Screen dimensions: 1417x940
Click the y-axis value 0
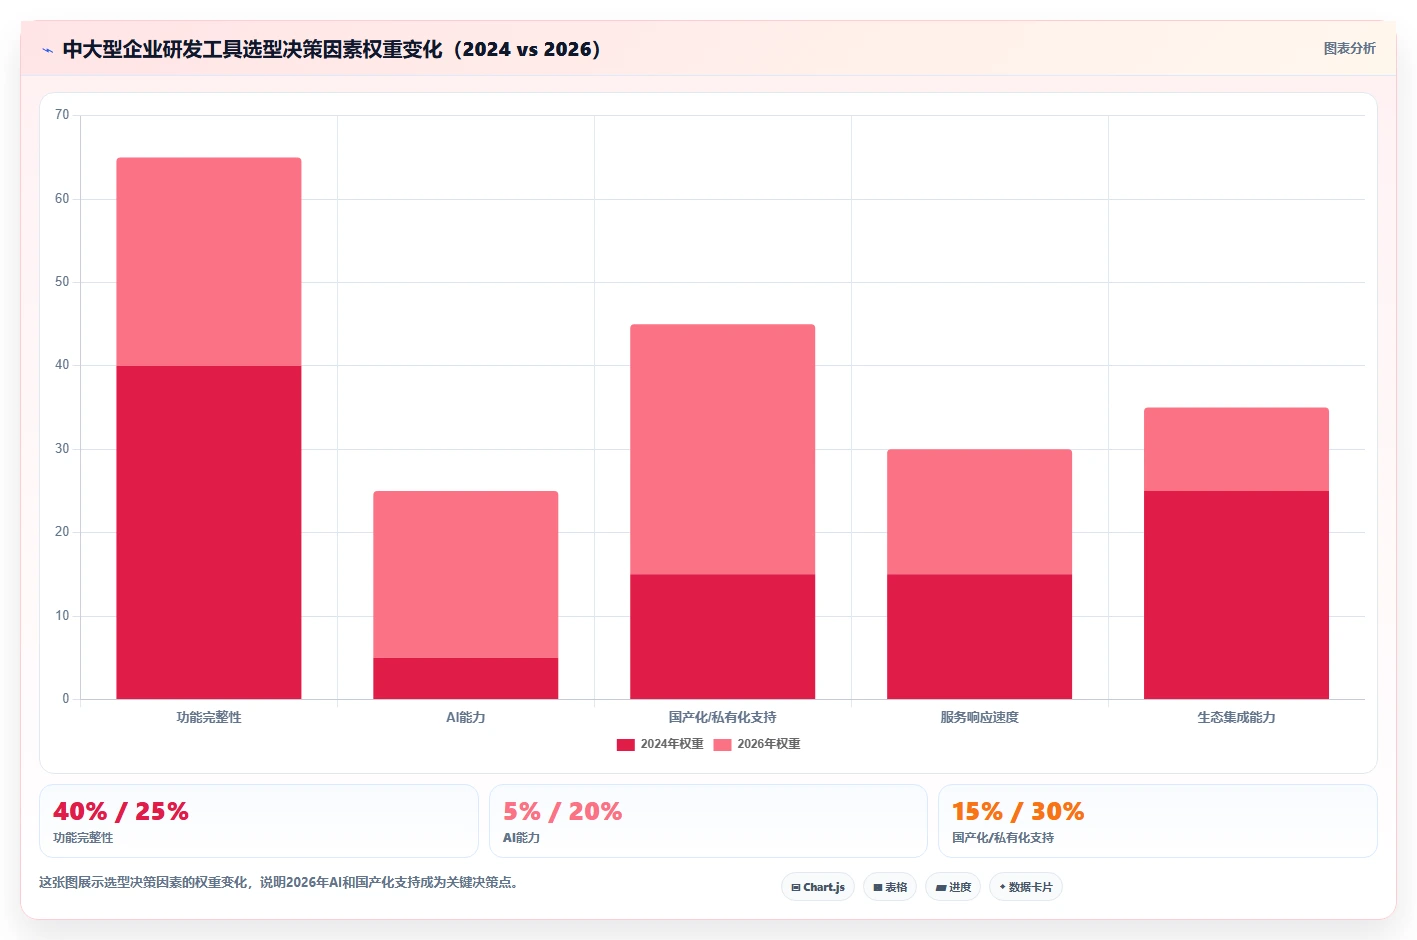click(66, 699)
